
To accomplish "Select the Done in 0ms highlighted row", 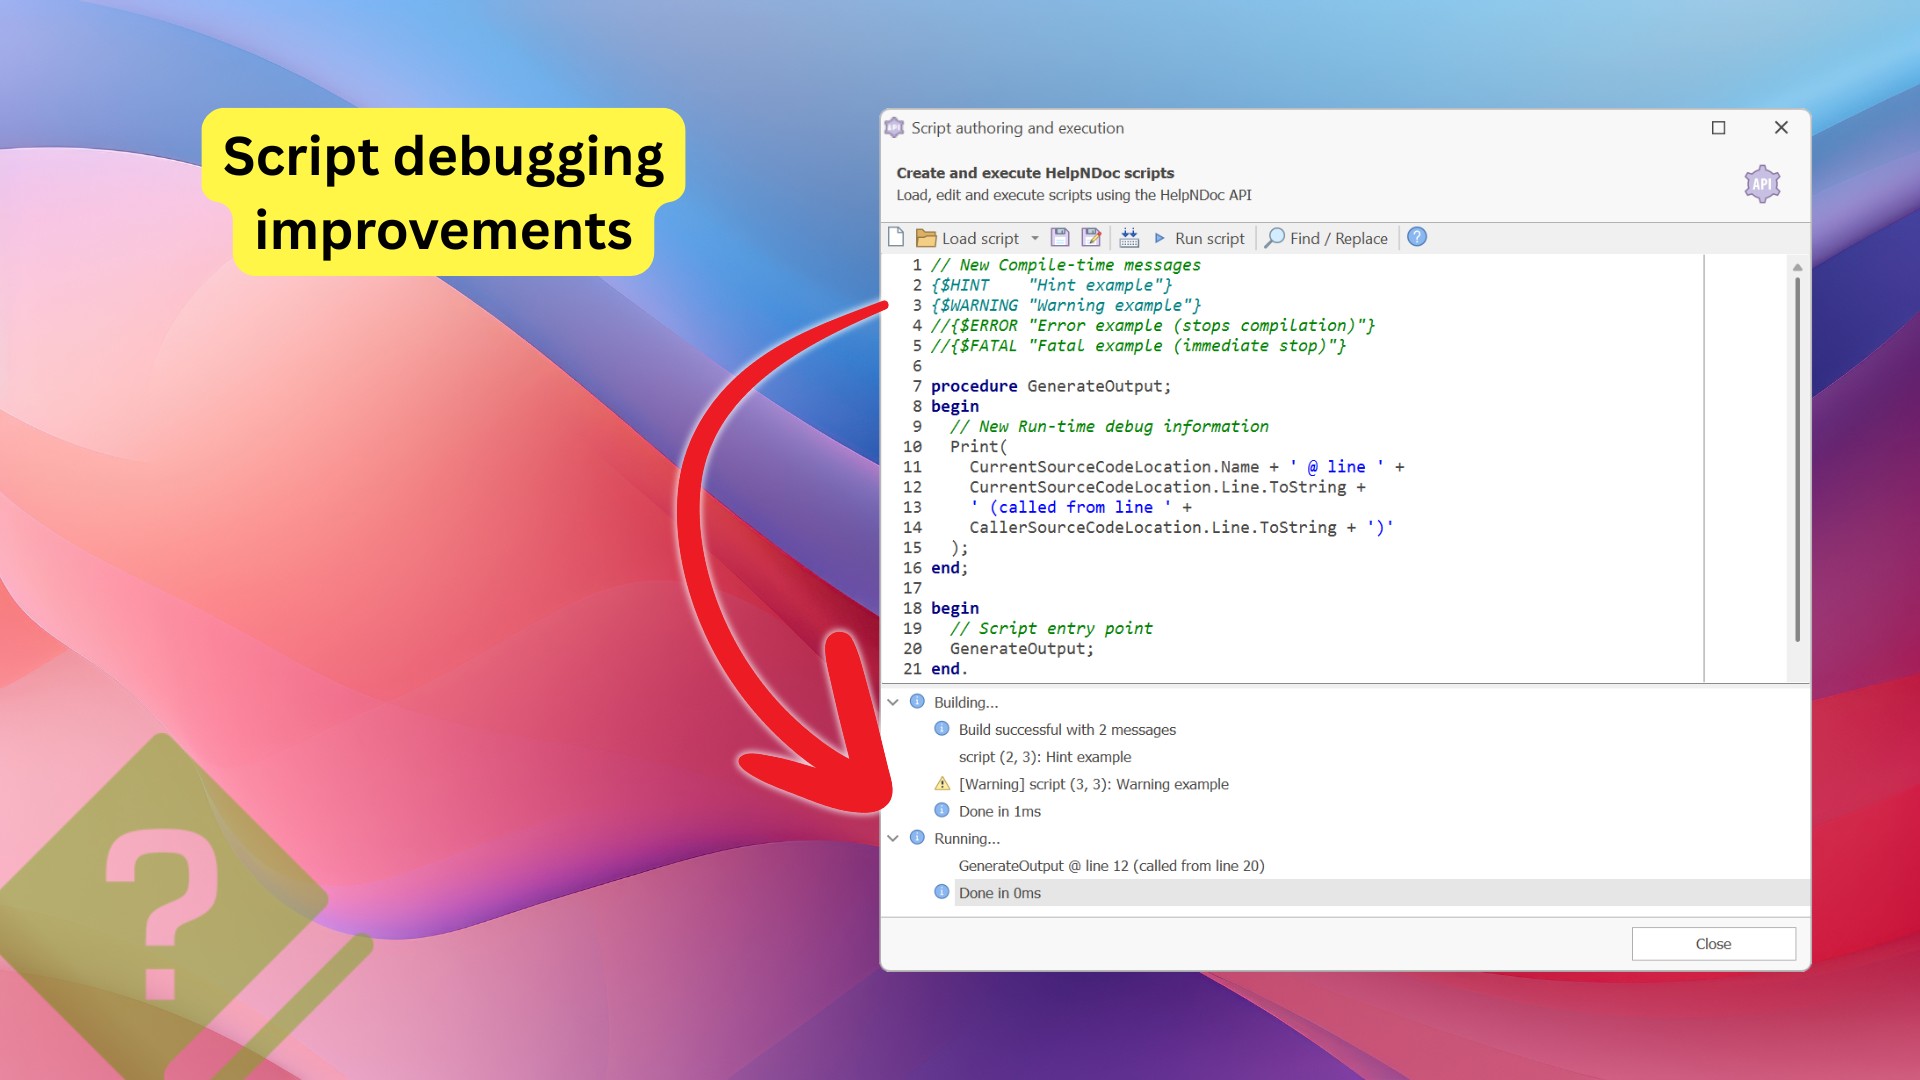I will pos(1000,892).
